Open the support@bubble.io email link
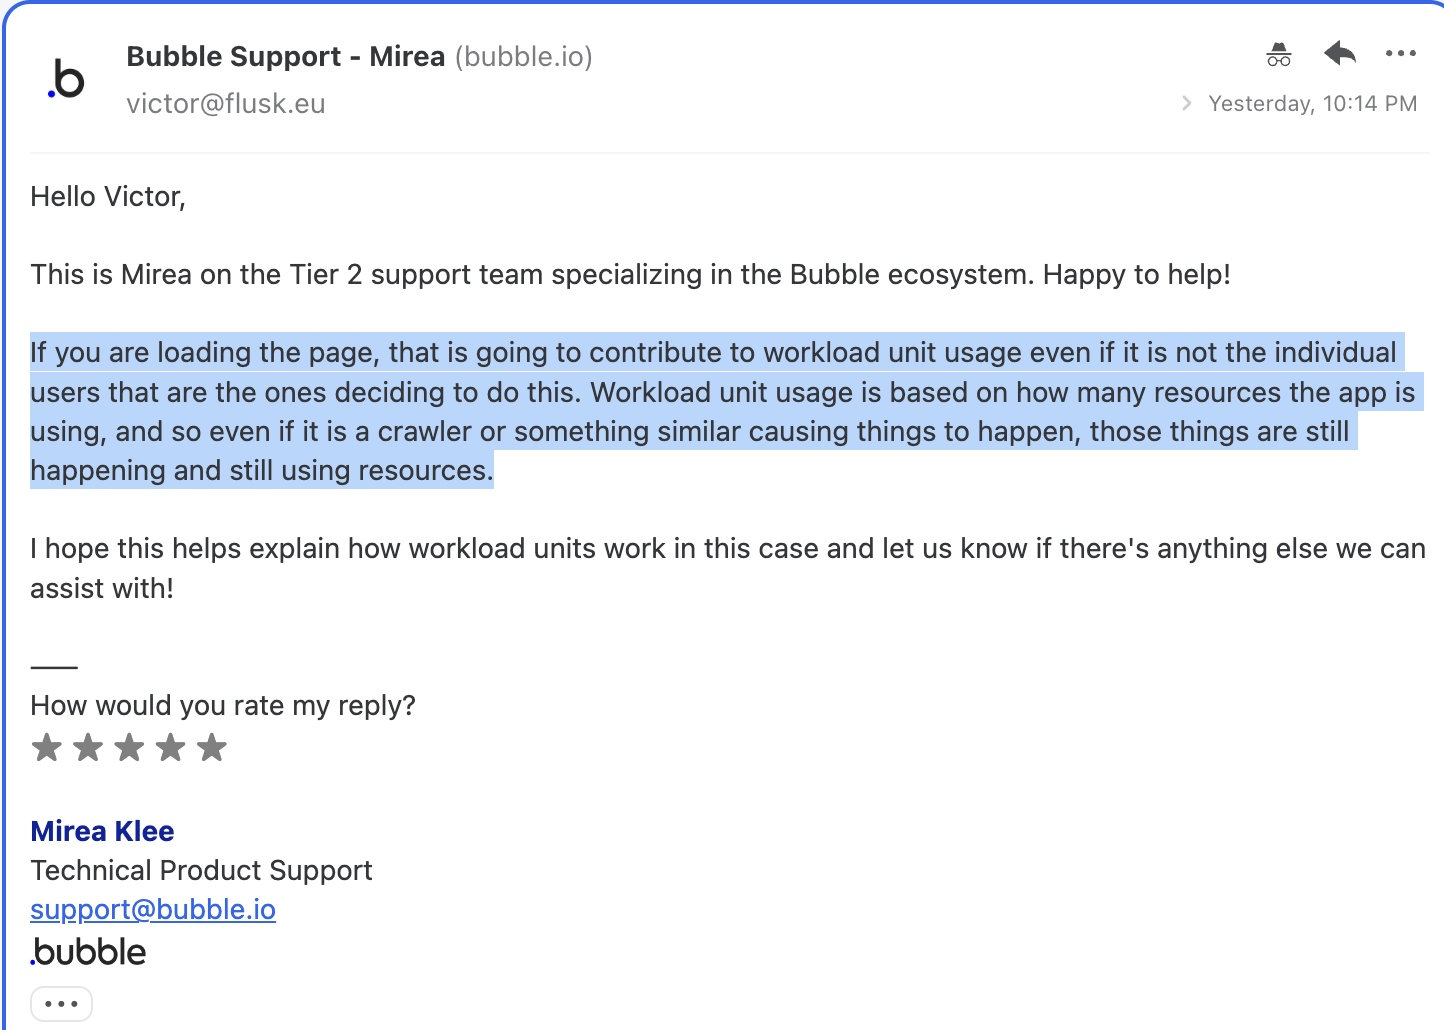 [153, 909]
